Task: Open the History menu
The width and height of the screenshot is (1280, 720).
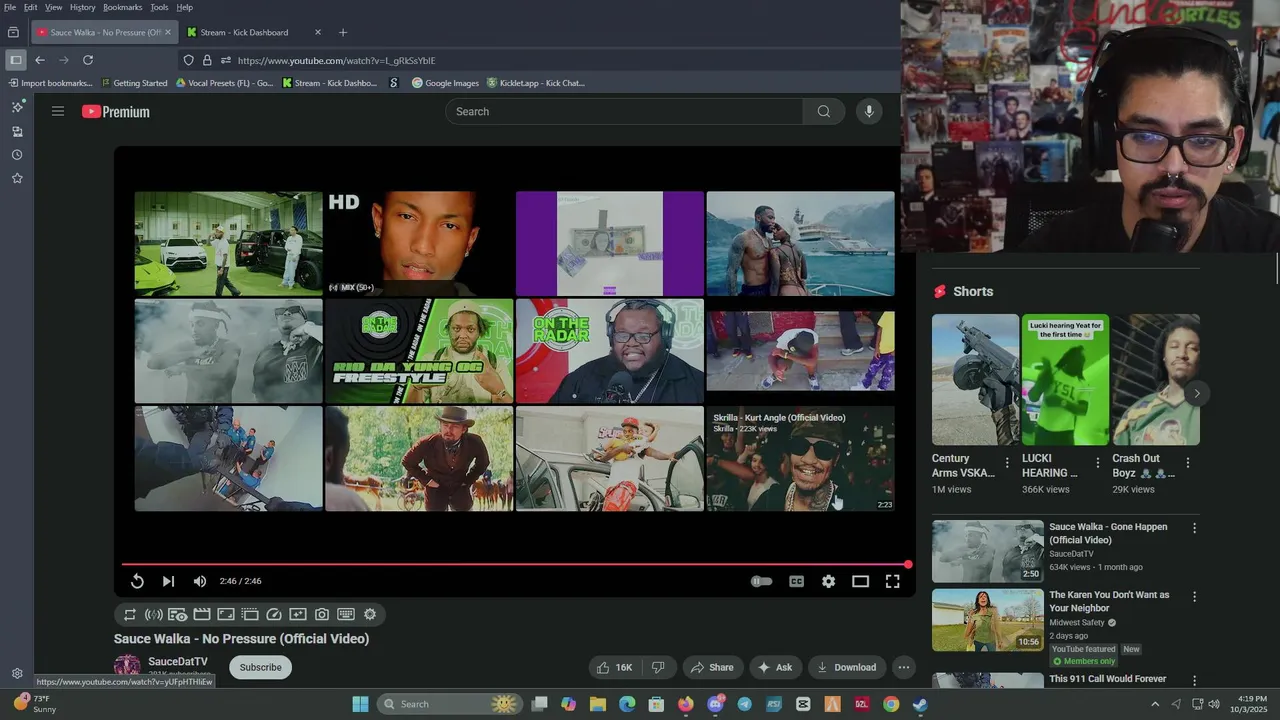Action: [x=83, y=7]
